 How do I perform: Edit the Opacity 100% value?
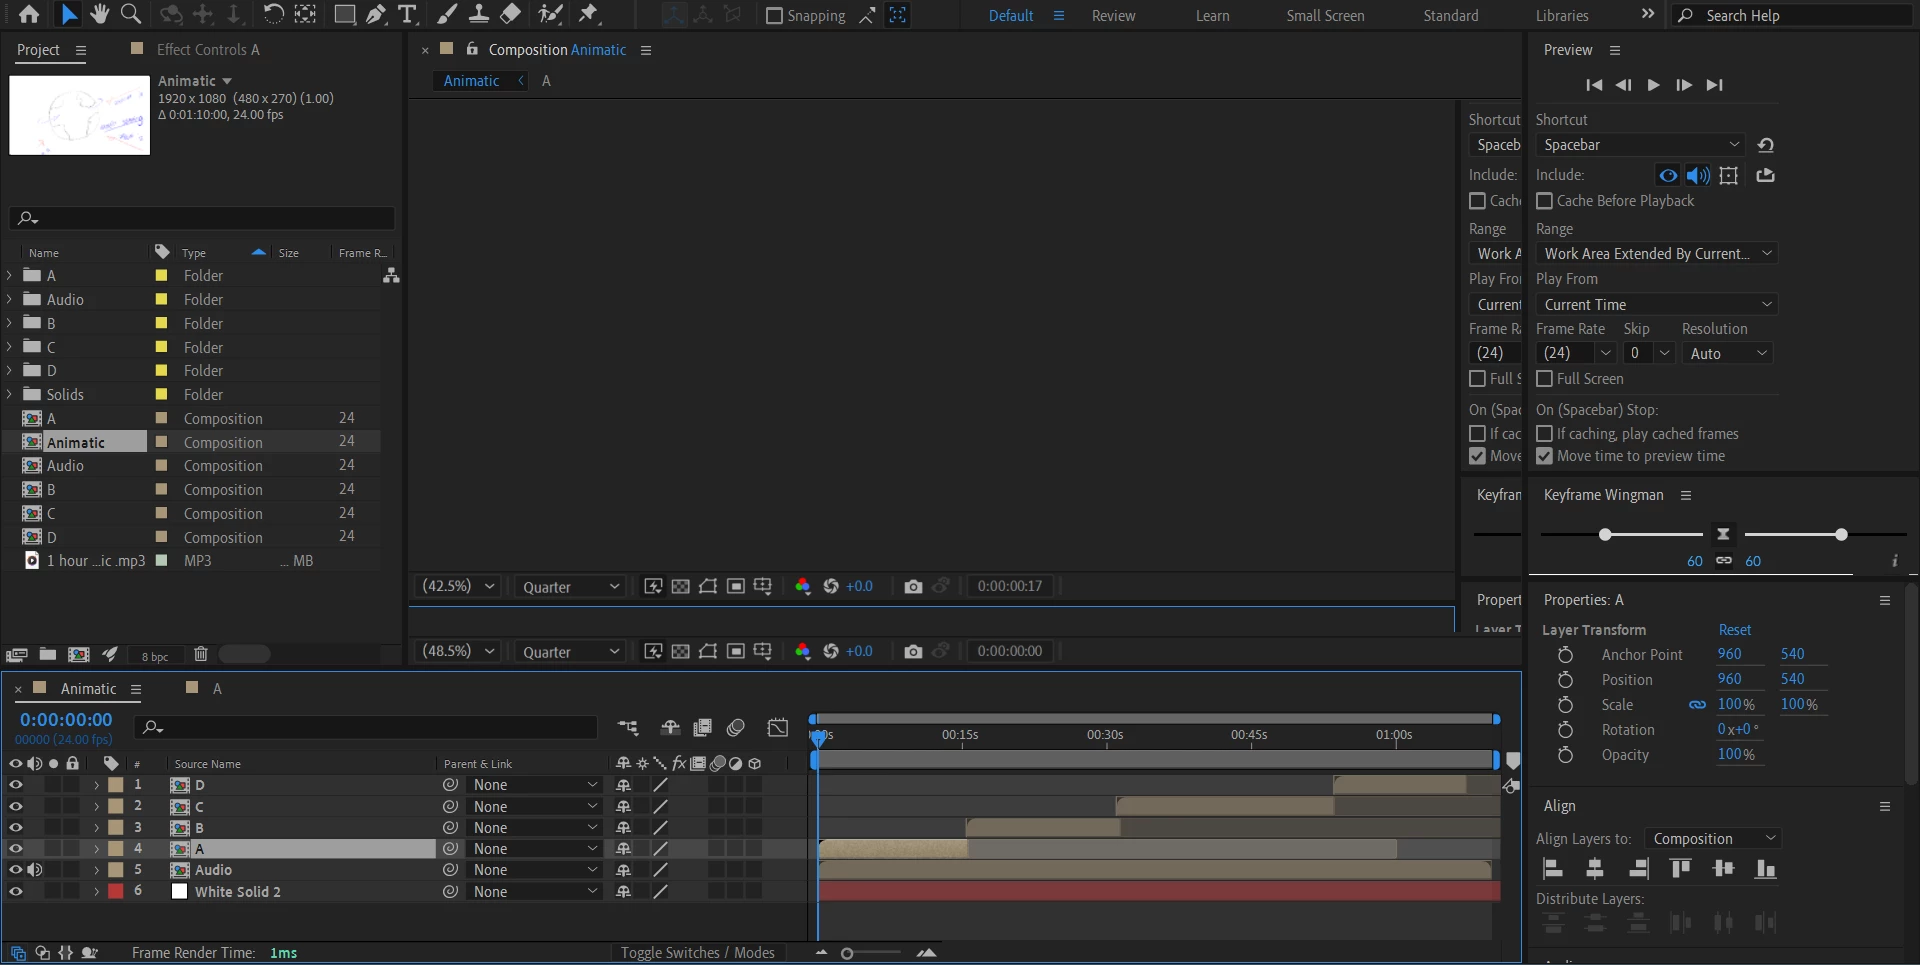[x=1736, y=755]
